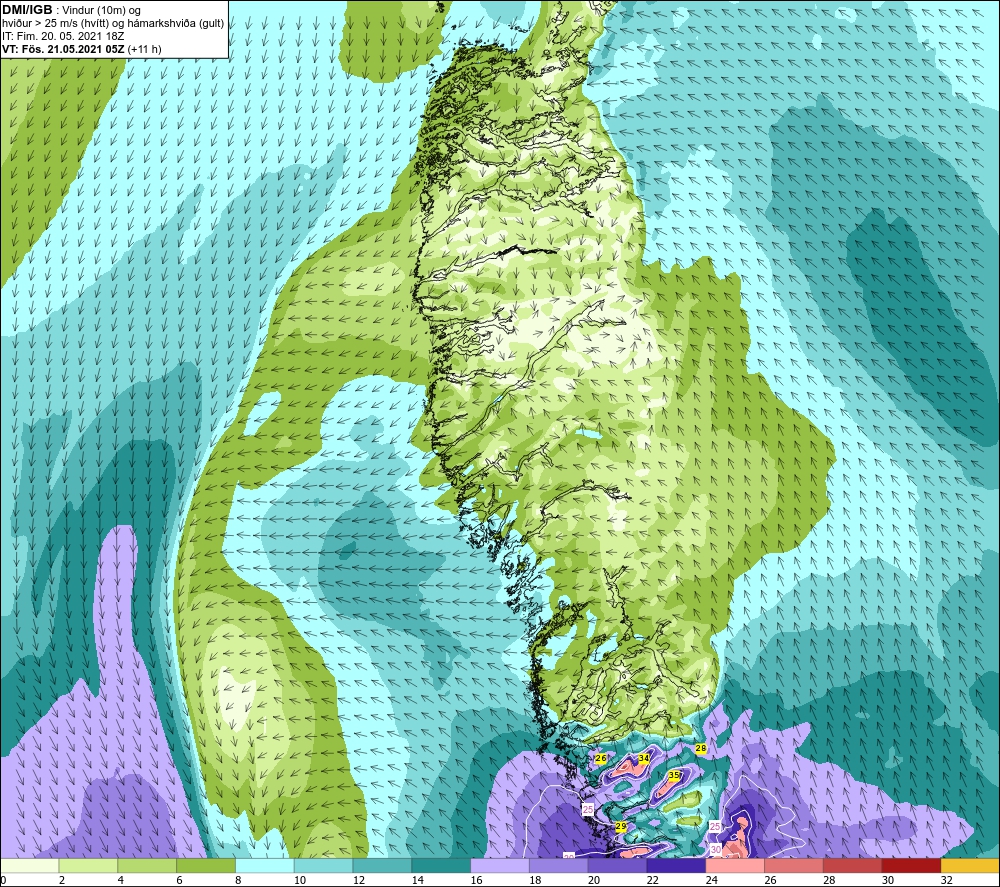Click the 'VT: Fös. 21.05.2021 05Z' valid time
Screen dimensions: 1000x887
click(x=63, y=49)
